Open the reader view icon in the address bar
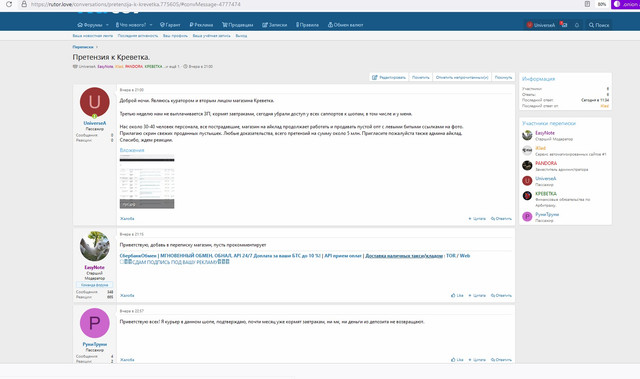 [x=587, y=4]
